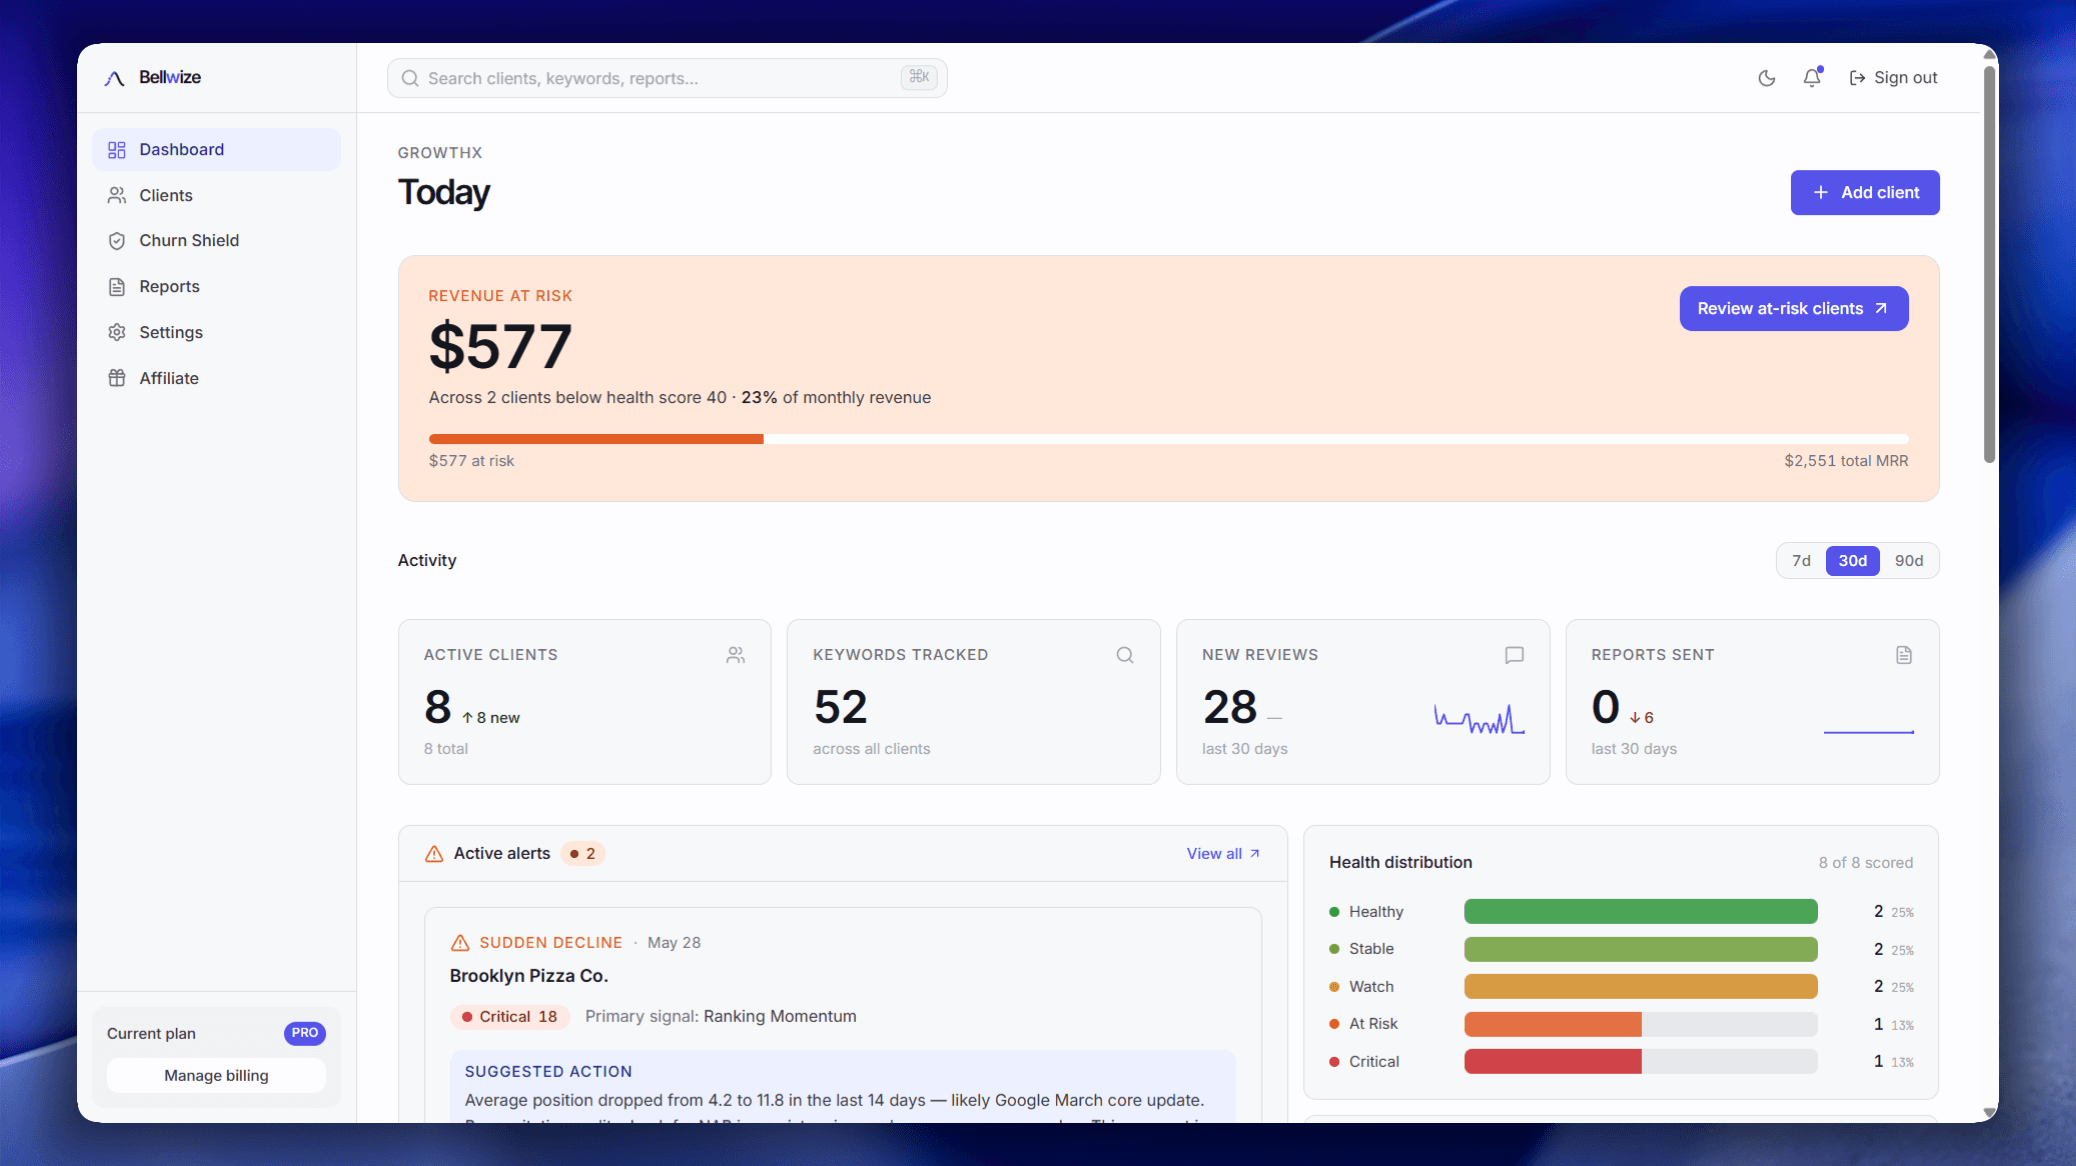Select the 90d activity range
Image resolution: width=2076 pixels, height=1166 pixels.
(1908, 561)
